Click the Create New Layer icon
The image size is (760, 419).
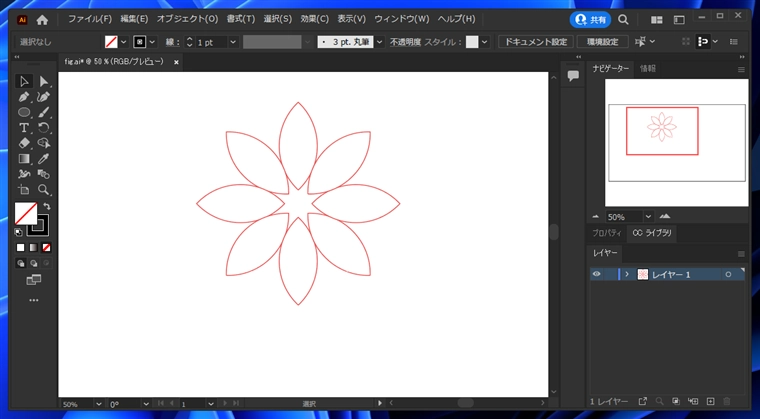click(710, 402)
